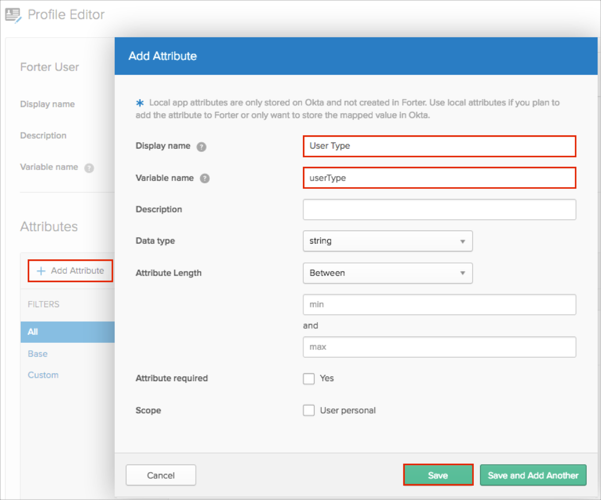This screenshot has height=500, width=601.
Task: Click the empty Description input field
Action: [x=439, y=210]
